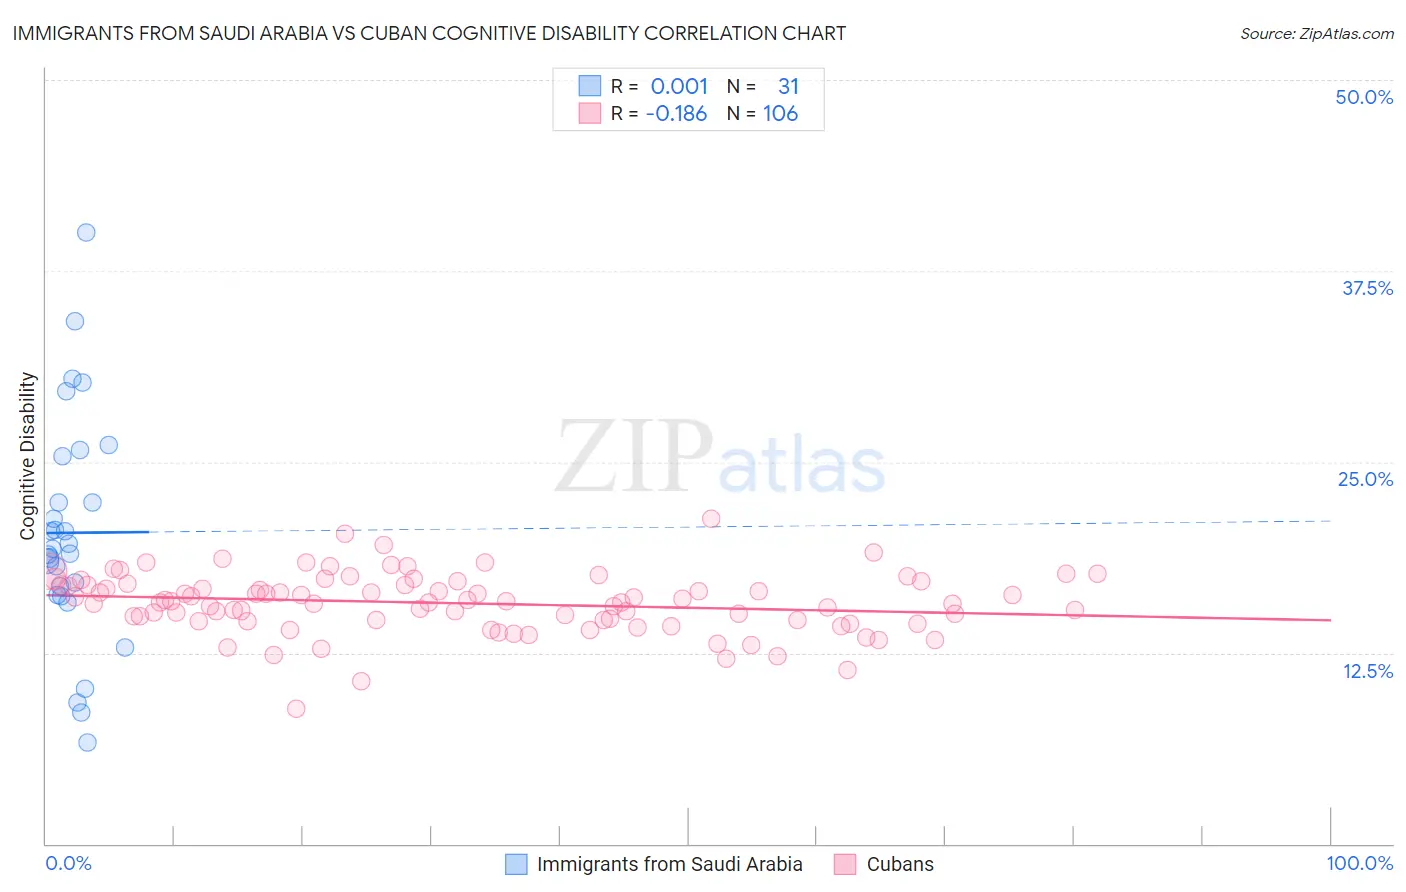The width and height of the screenshot is (1406, 892).
Task: Click the 25.0% y-axis label
Action: [x=1365, y=479]
